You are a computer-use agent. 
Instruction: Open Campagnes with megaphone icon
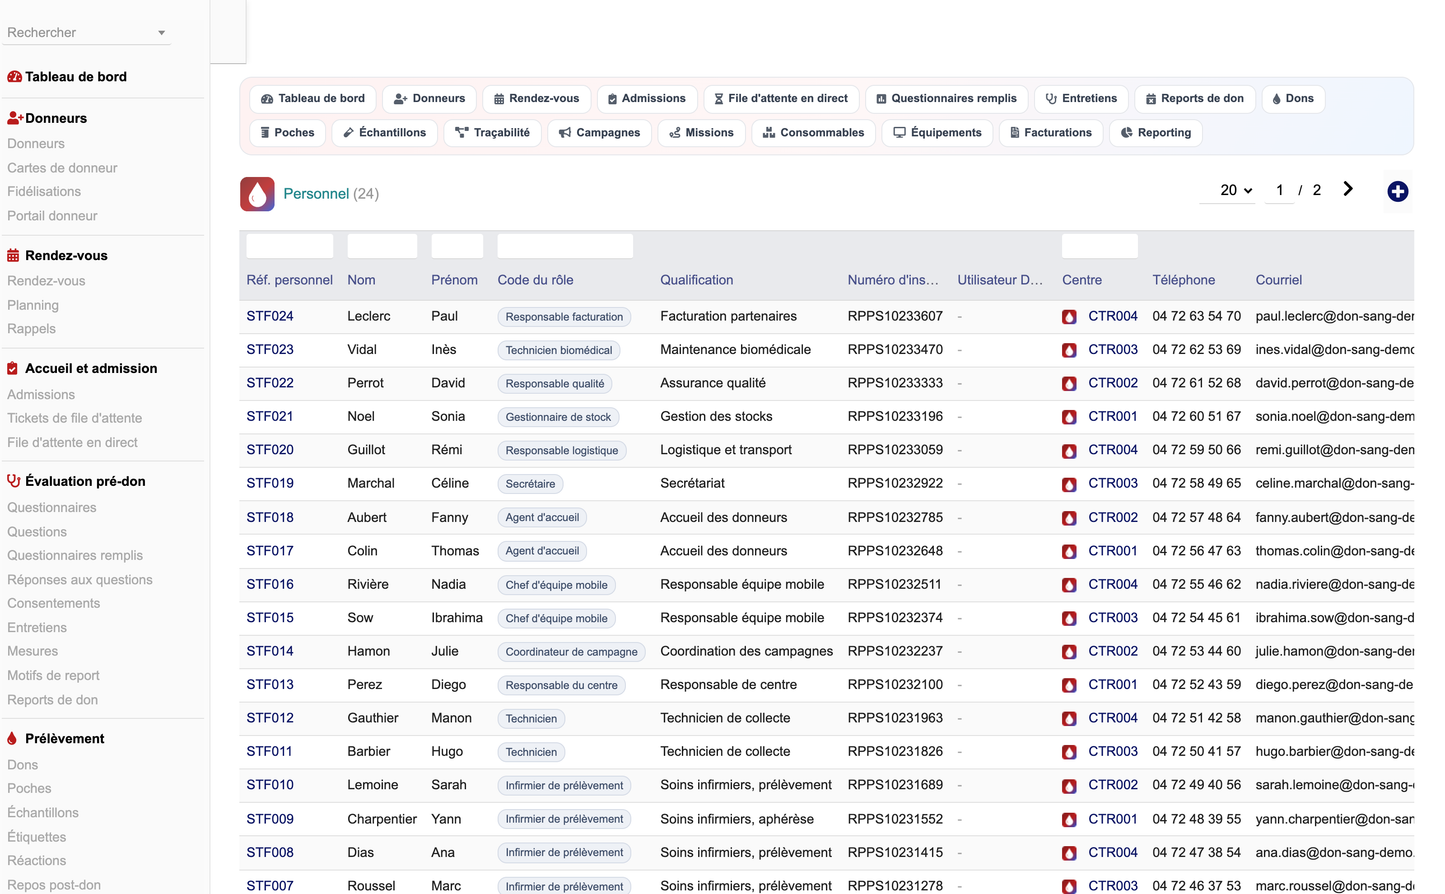click(x=600, y=133)
